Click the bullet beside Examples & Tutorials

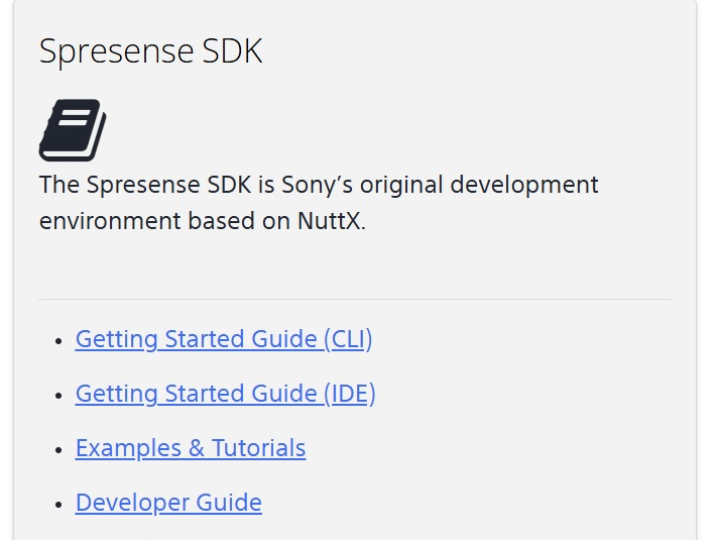click(x=59, y=449)
